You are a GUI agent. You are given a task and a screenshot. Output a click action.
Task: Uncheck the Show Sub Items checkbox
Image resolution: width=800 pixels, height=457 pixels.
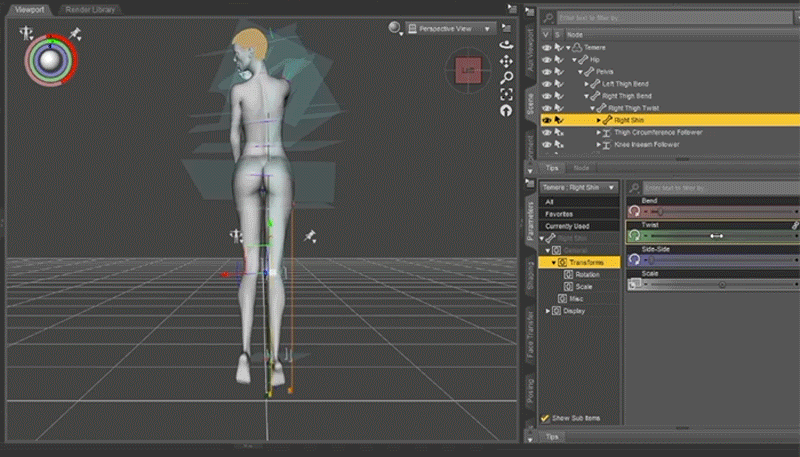click(x=545, y=418)
